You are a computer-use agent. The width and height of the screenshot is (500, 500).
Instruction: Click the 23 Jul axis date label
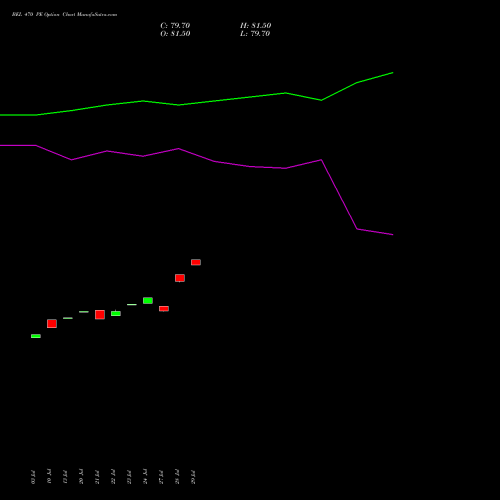pyautogui.click(x=129, y=477)
